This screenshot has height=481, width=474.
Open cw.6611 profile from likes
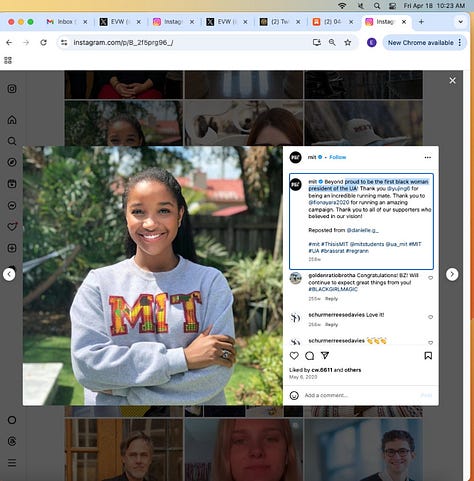322,370
